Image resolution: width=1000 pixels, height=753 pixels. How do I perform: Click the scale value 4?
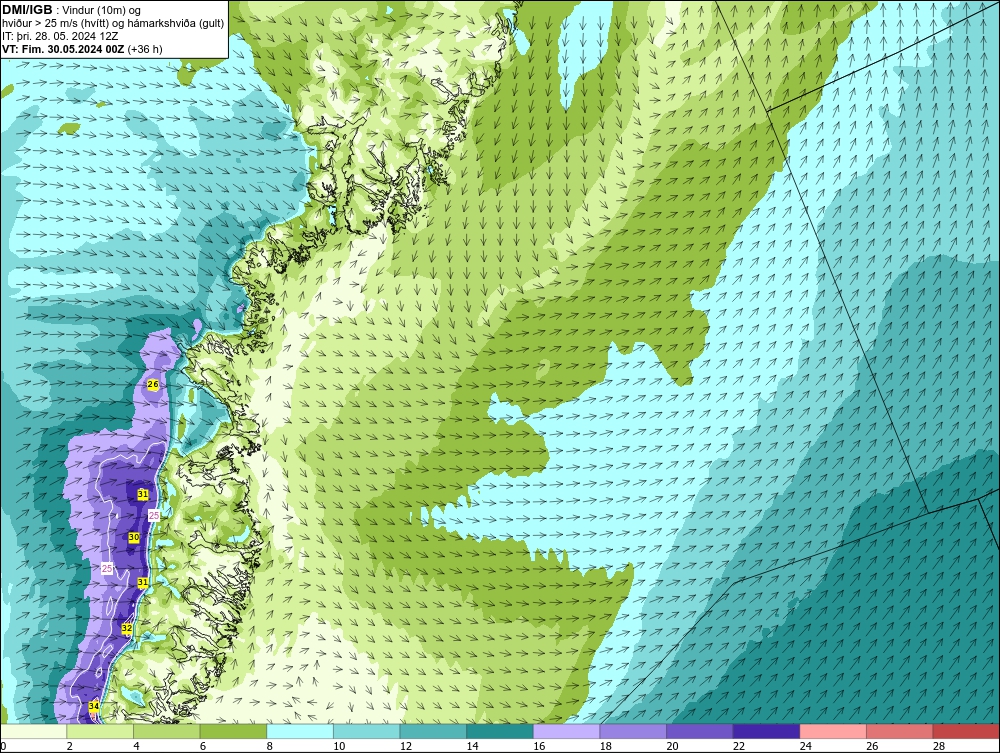point(136,746)
